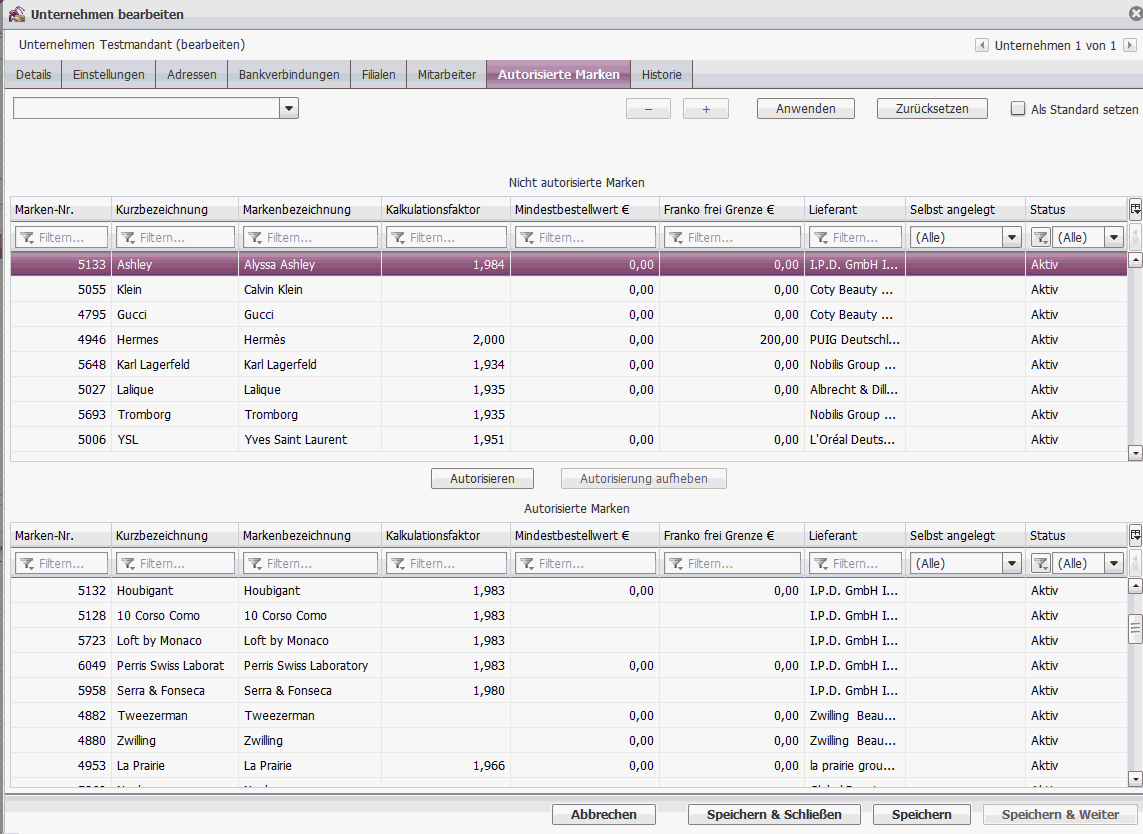Viewport: 1143px width, 834px height.
Task: Click the plain Speichern button
Action: pos(921,814)
